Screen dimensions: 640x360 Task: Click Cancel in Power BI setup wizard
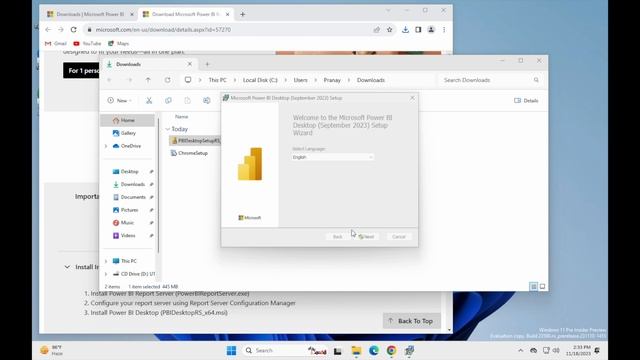pyautogui.click(x=399, y=237)
